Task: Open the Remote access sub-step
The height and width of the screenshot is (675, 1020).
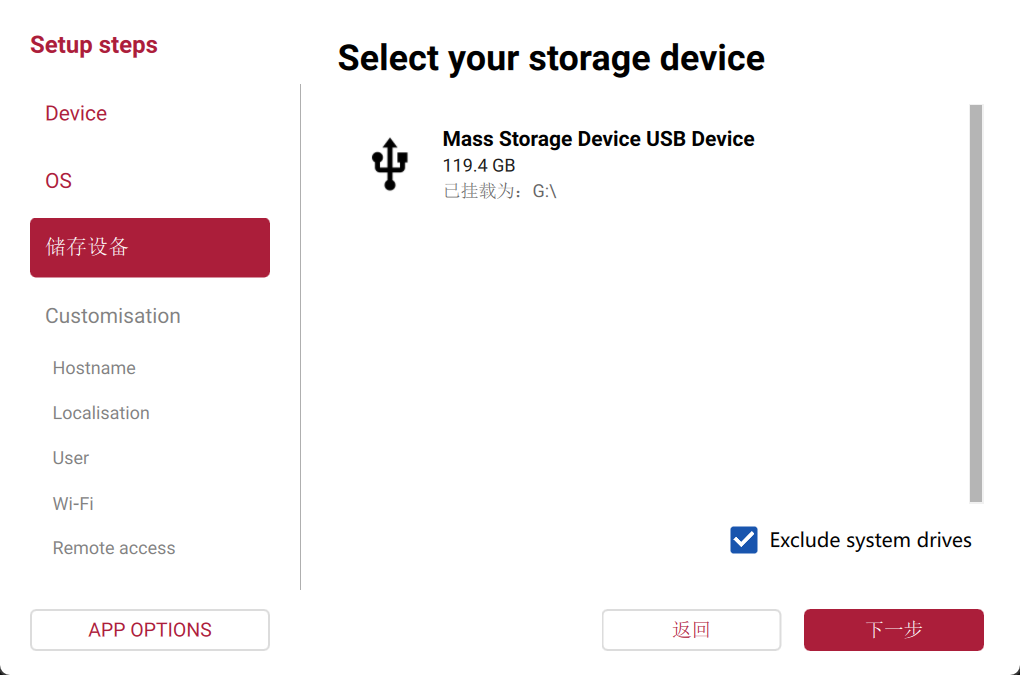Action: tap(114, 548)
